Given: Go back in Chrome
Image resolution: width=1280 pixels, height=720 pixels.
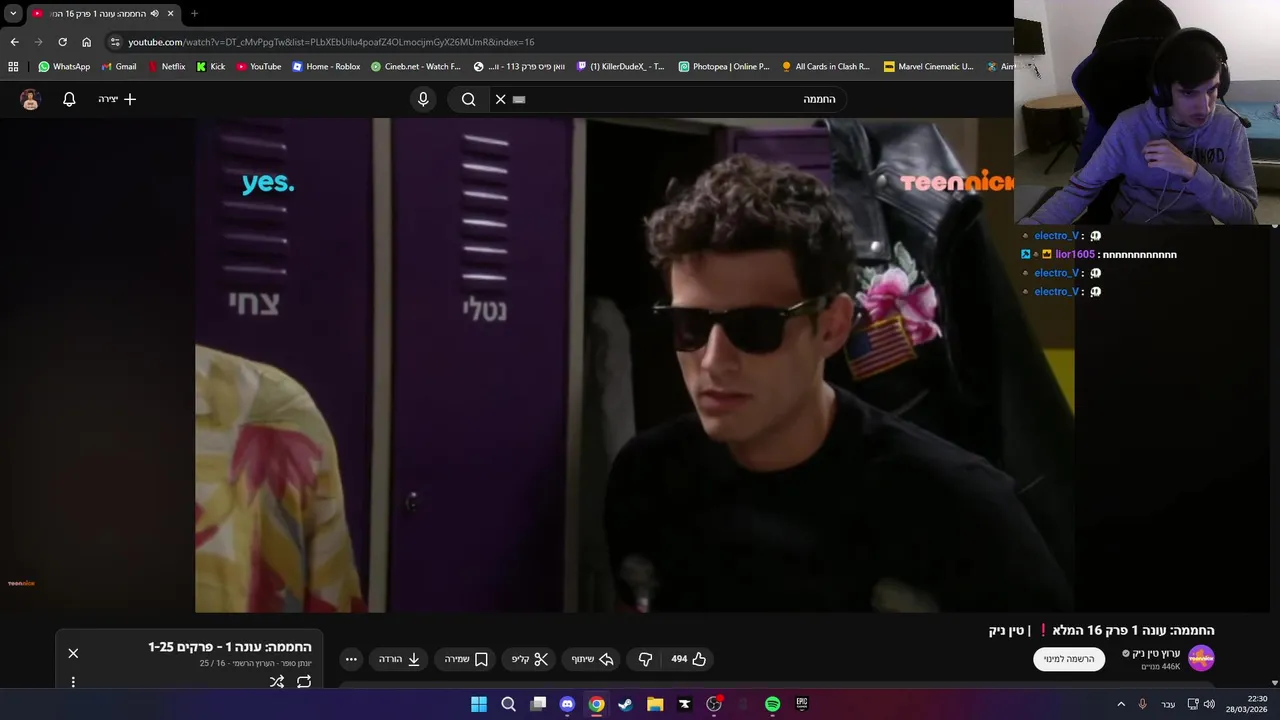Looking at the screenshot, I should tap(14, 42).
